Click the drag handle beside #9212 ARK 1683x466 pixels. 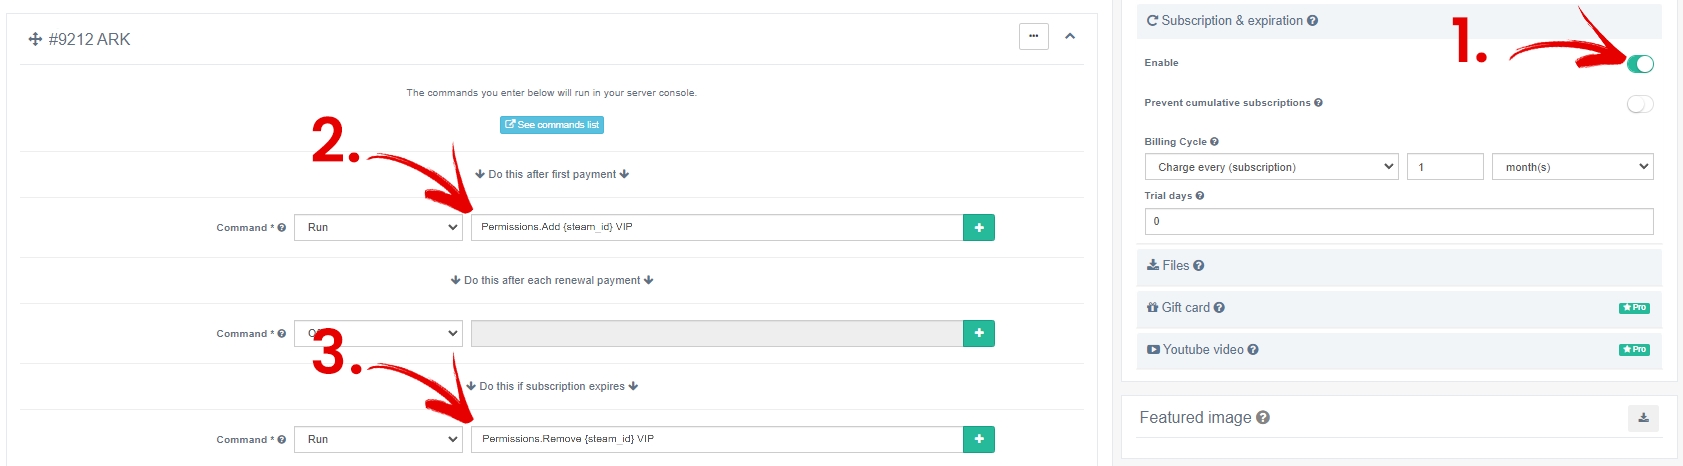point(35,40)
